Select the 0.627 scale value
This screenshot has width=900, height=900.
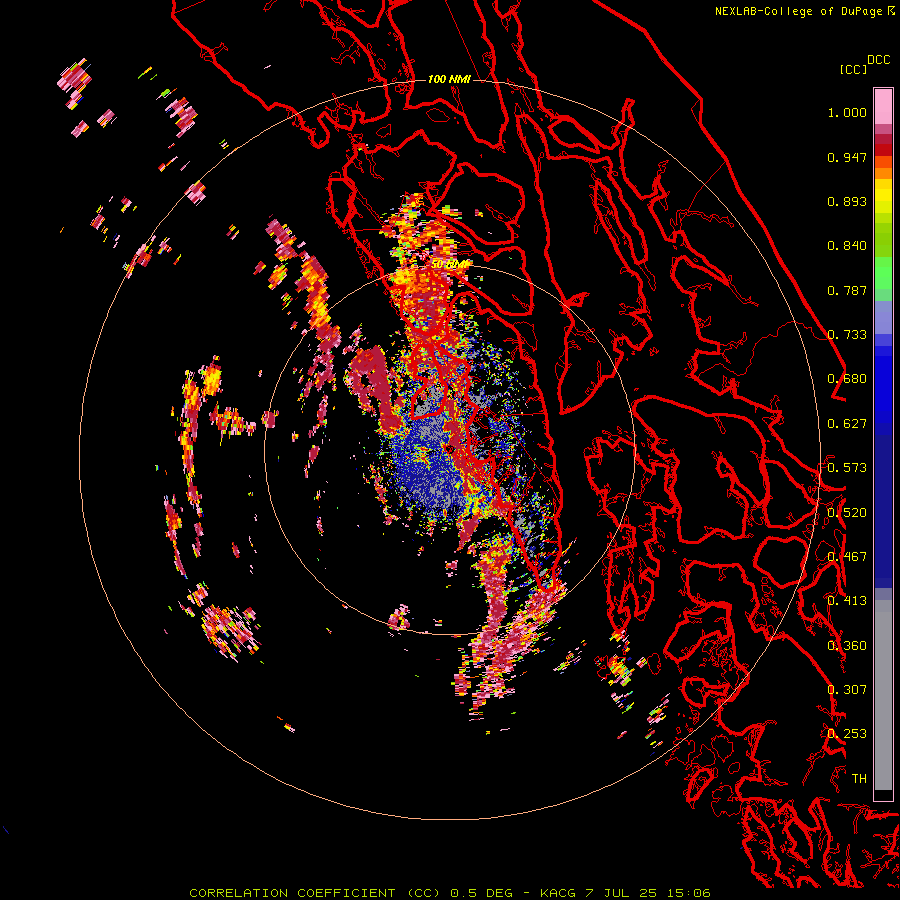[x=847, y=424]
